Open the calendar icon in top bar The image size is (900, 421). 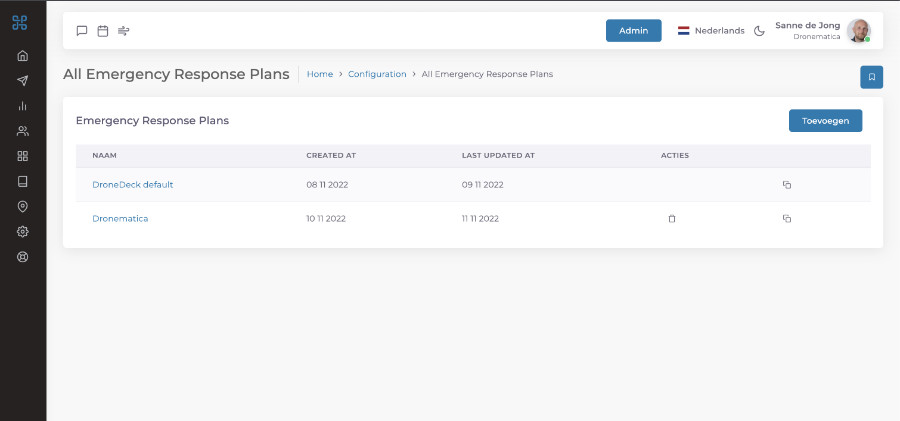point(103,31)
